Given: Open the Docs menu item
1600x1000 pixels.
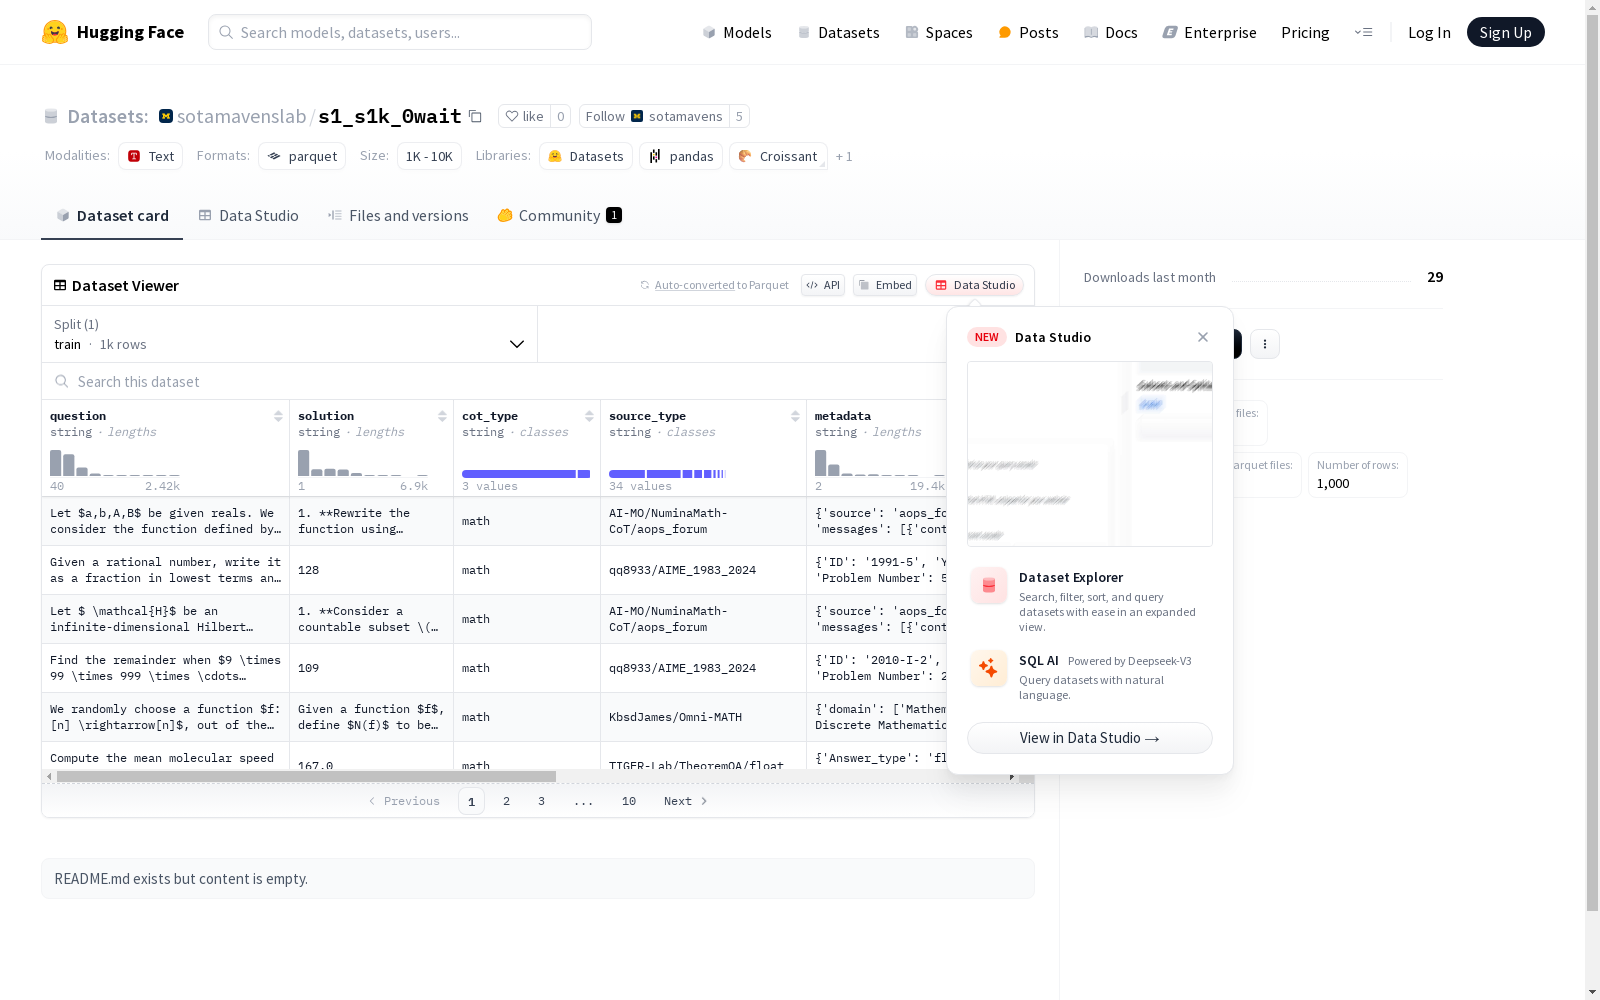Looking at the screenshot, I should (x=1111, y=32).
